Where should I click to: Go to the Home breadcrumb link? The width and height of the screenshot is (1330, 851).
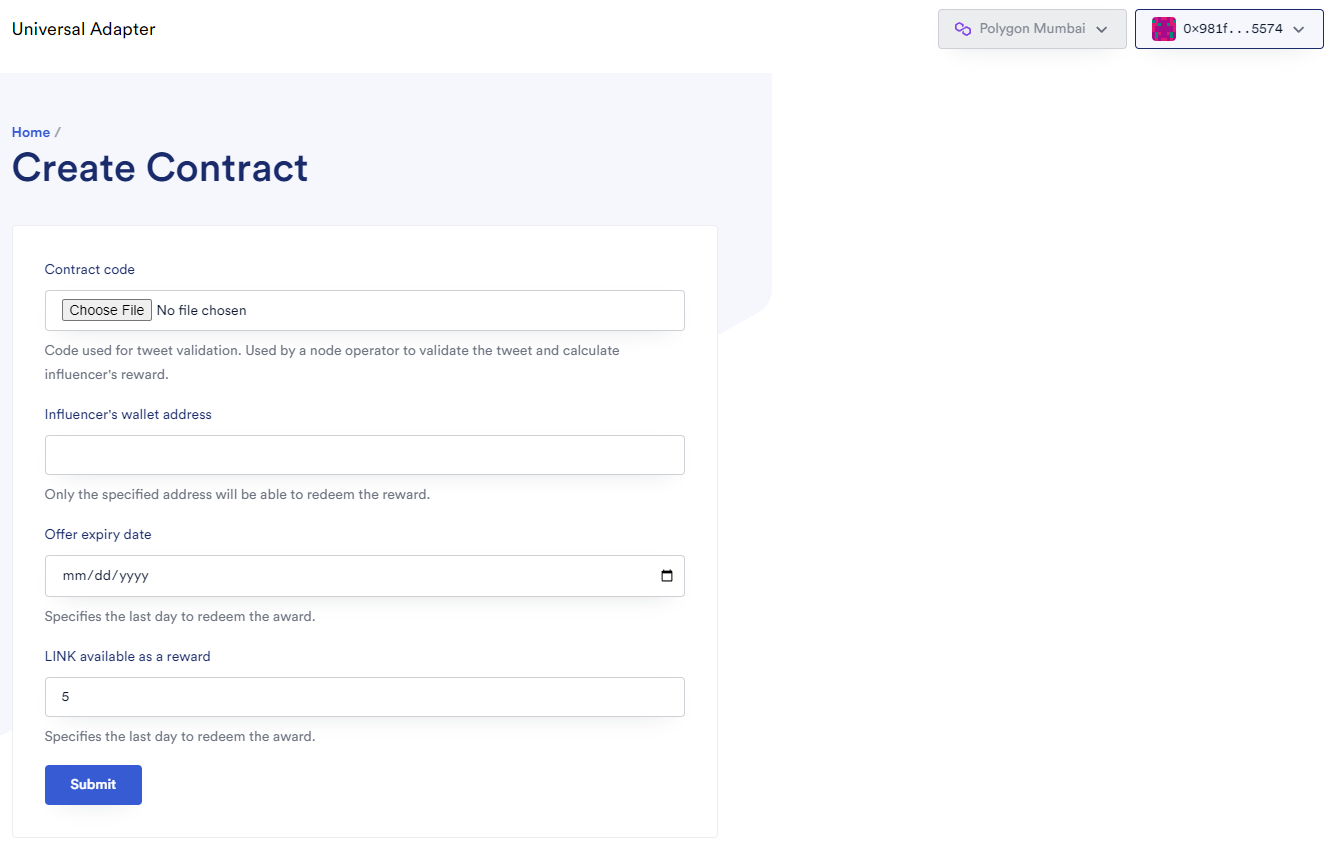[x=31, y=132]
